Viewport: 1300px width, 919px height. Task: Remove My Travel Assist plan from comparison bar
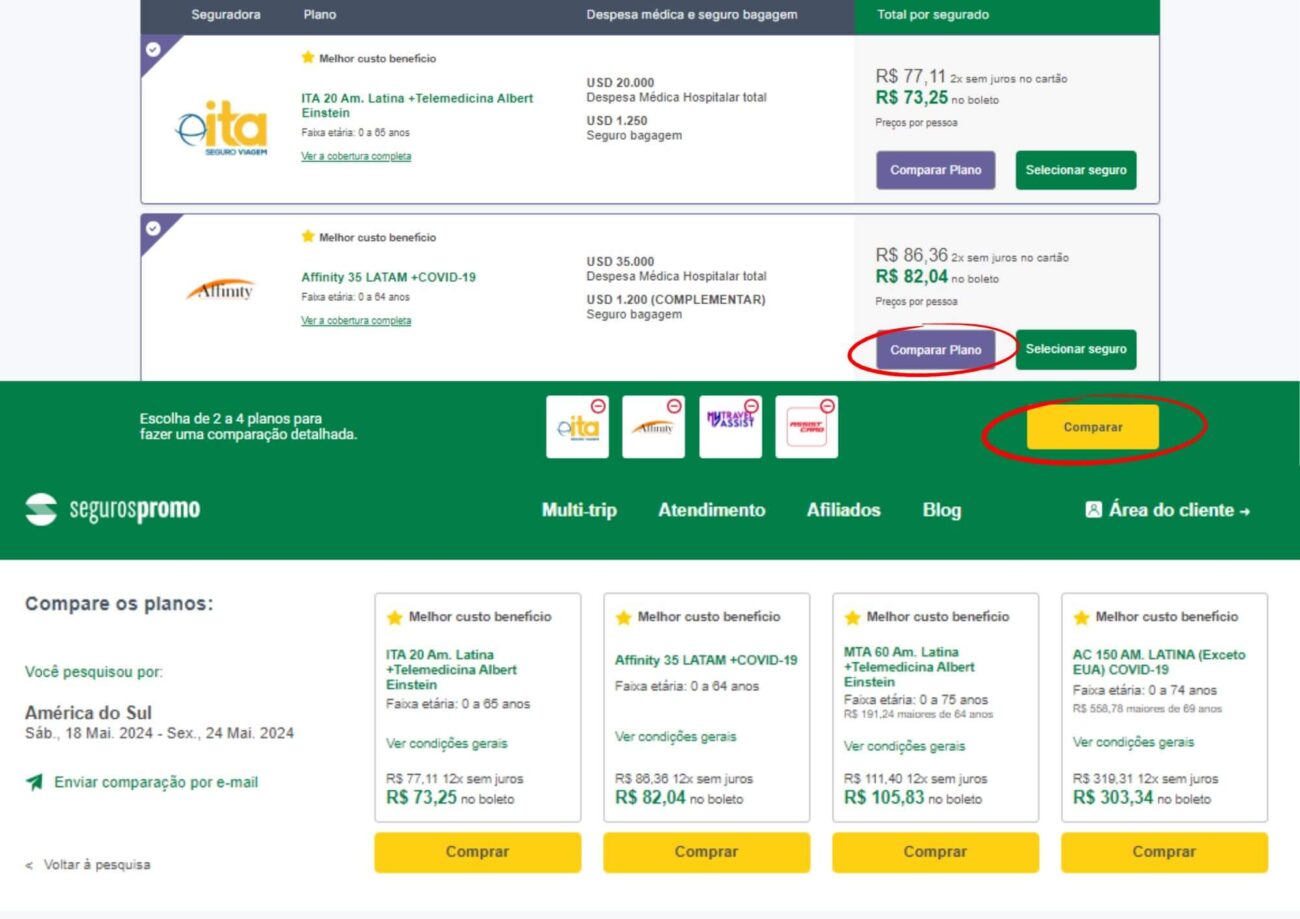point(751,406)
